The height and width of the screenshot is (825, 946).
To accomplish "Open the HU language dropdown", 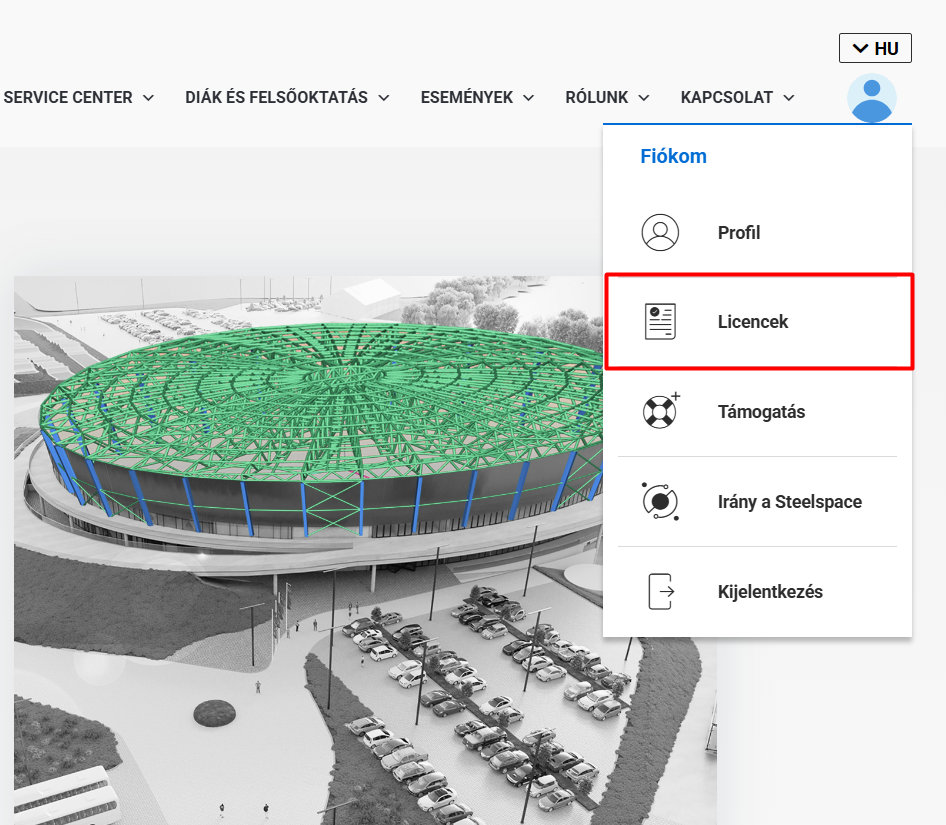I will point(875,48).
